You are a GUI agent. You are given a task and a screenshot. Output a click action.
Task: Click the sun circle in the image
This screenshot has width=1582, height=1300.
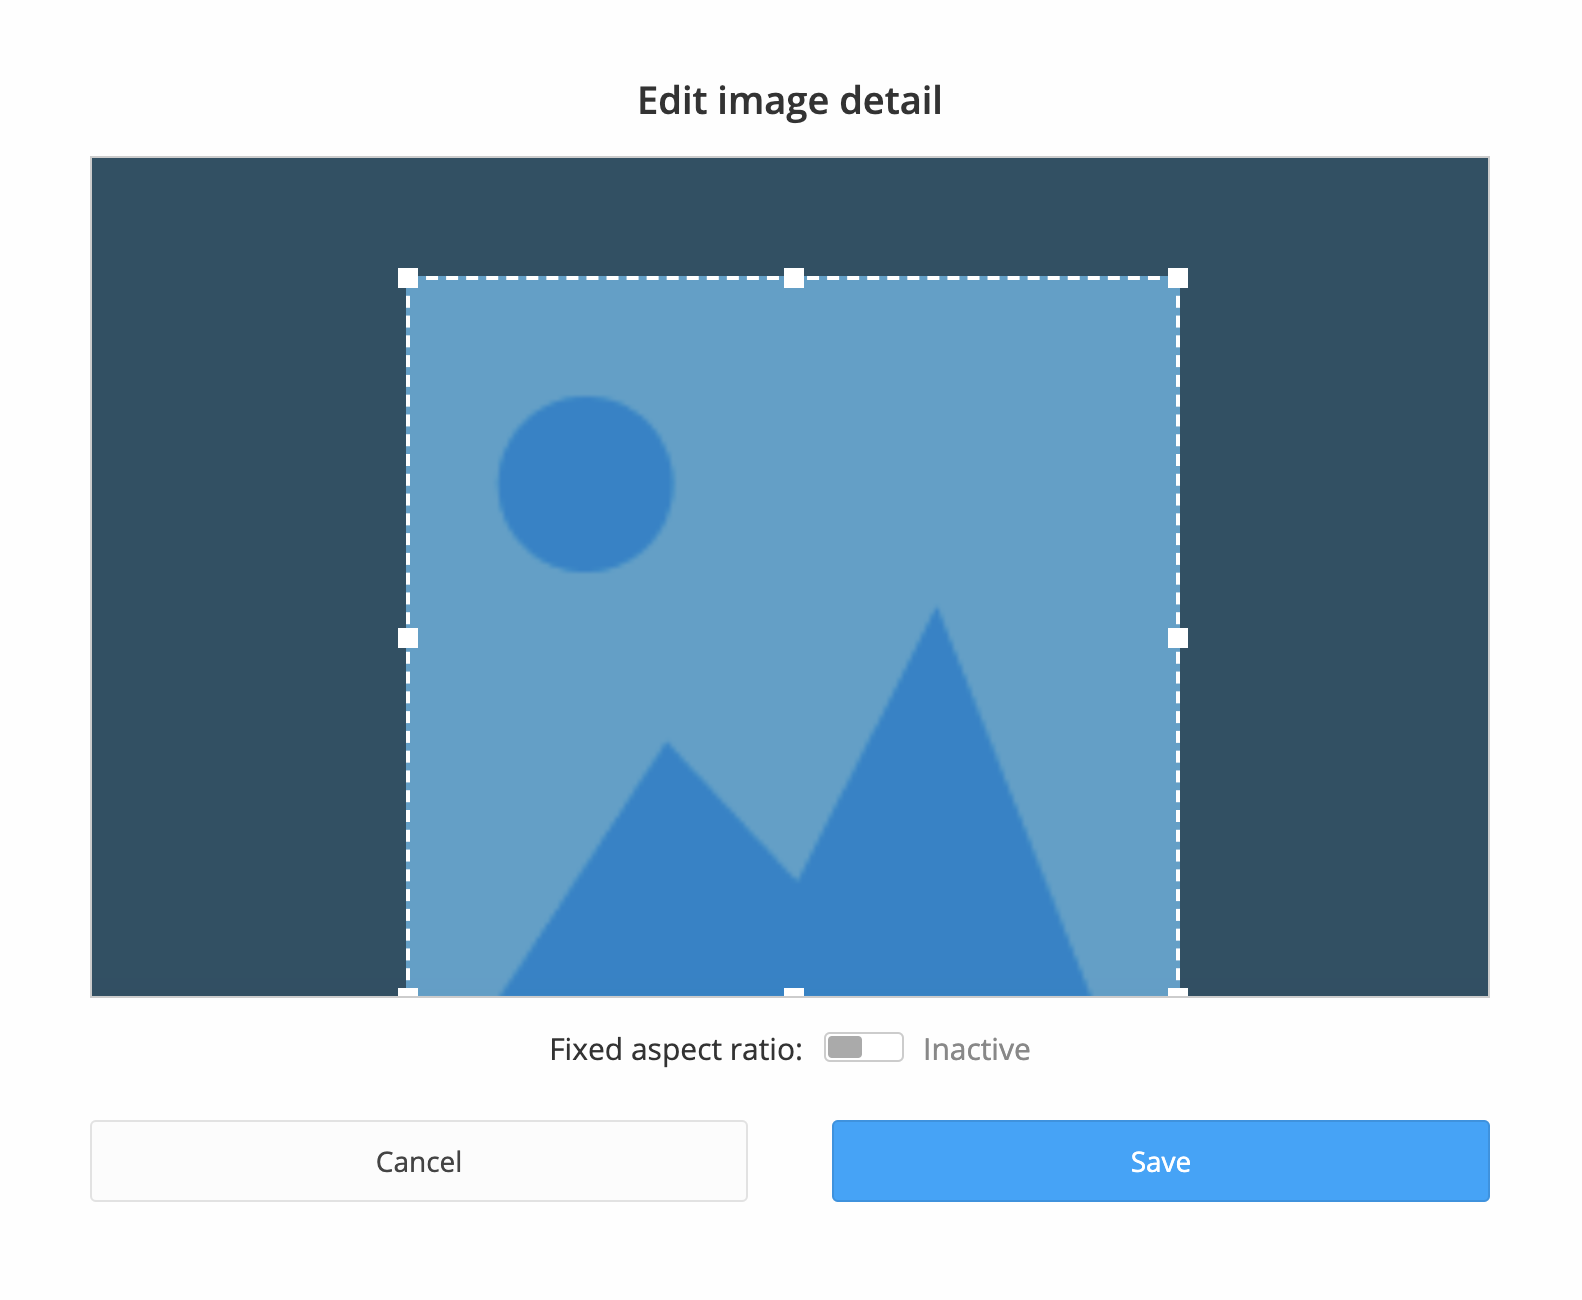(x=586, y=484)
